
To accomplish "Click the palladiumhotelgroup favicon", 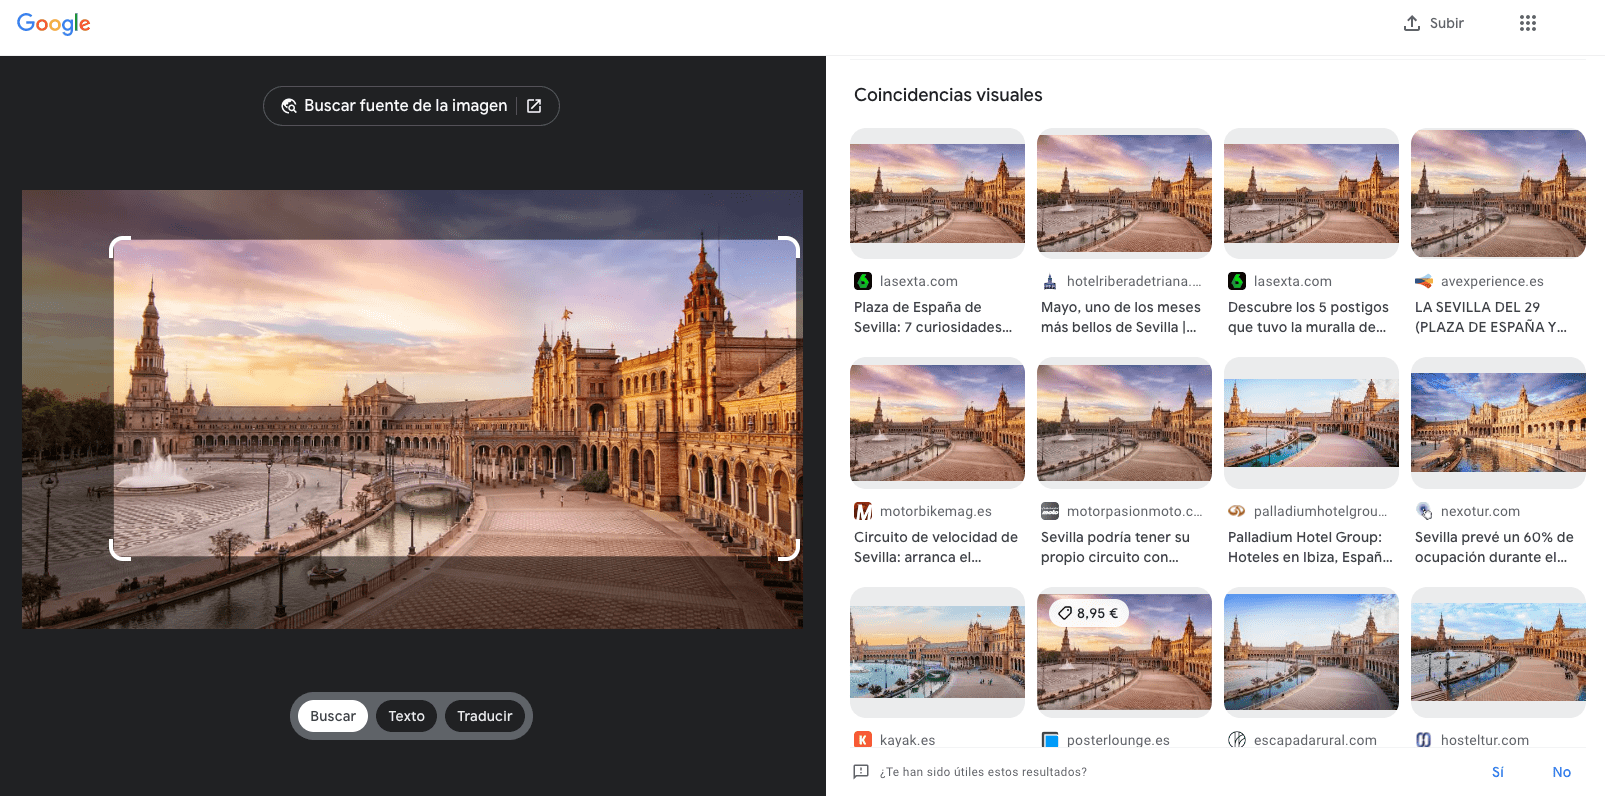I will point(1237,511).
